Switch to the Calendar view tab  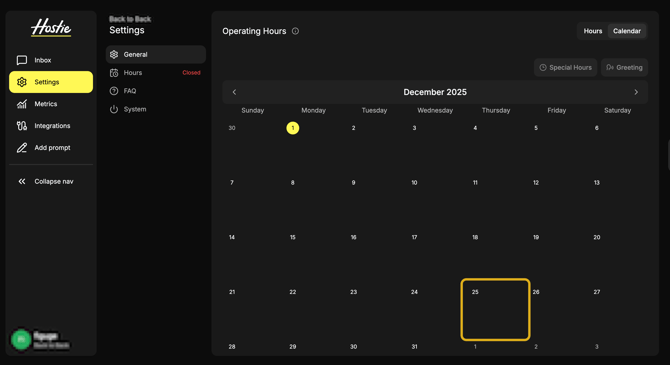point(627,31)
